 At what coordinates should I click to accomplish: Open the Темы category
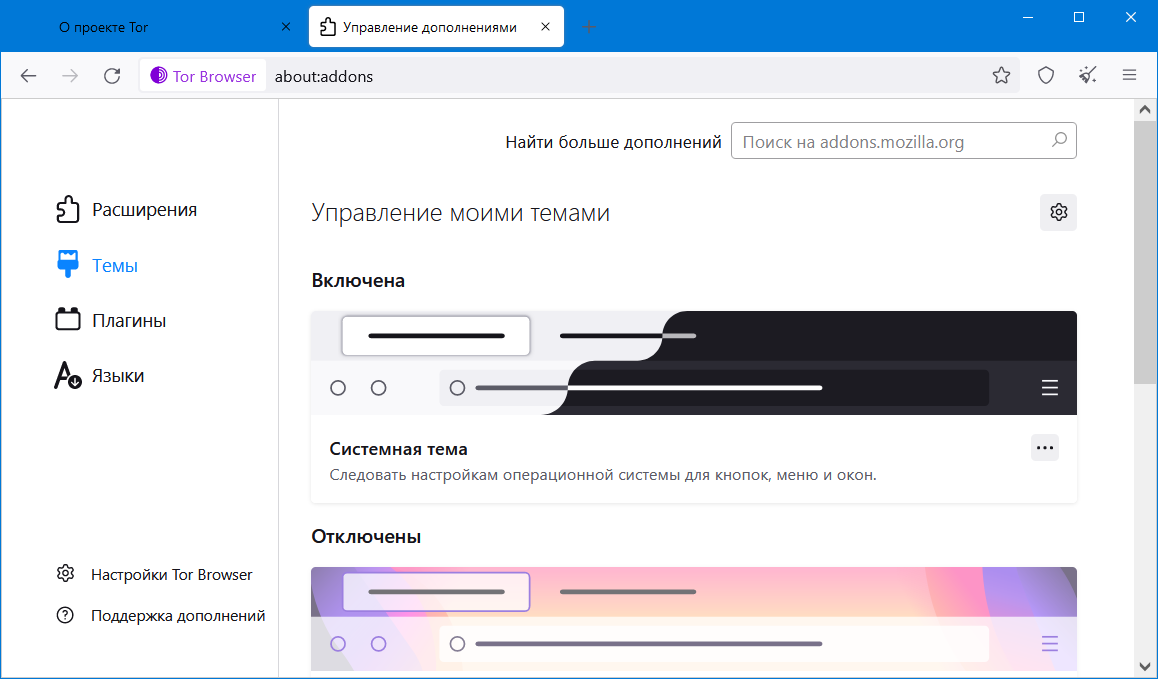coord(97,265)
